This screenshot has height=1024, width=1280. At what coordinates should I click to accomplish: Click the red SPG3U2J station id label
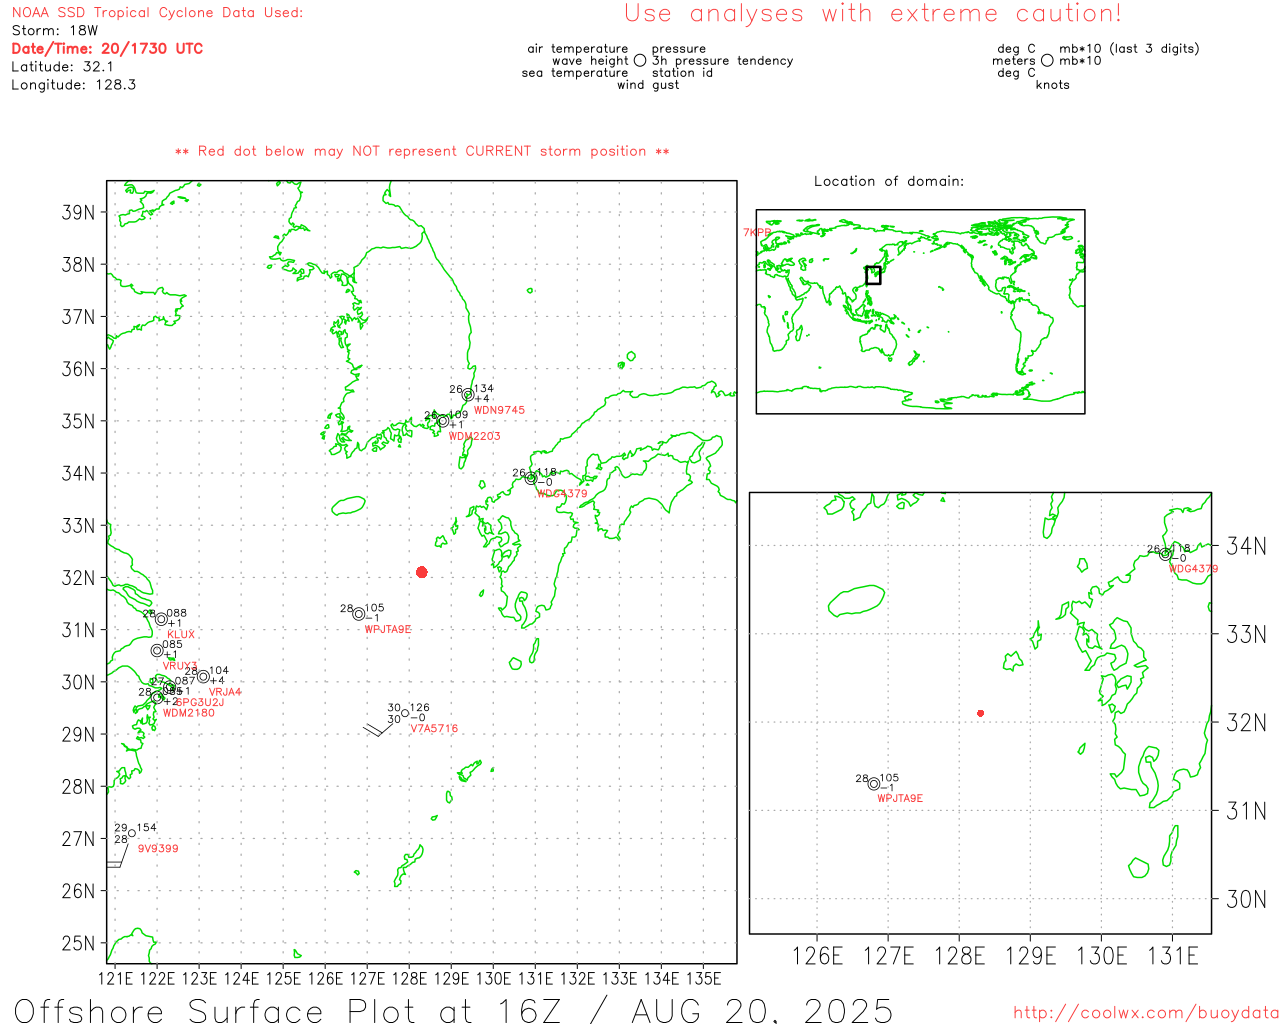[200, 702]
